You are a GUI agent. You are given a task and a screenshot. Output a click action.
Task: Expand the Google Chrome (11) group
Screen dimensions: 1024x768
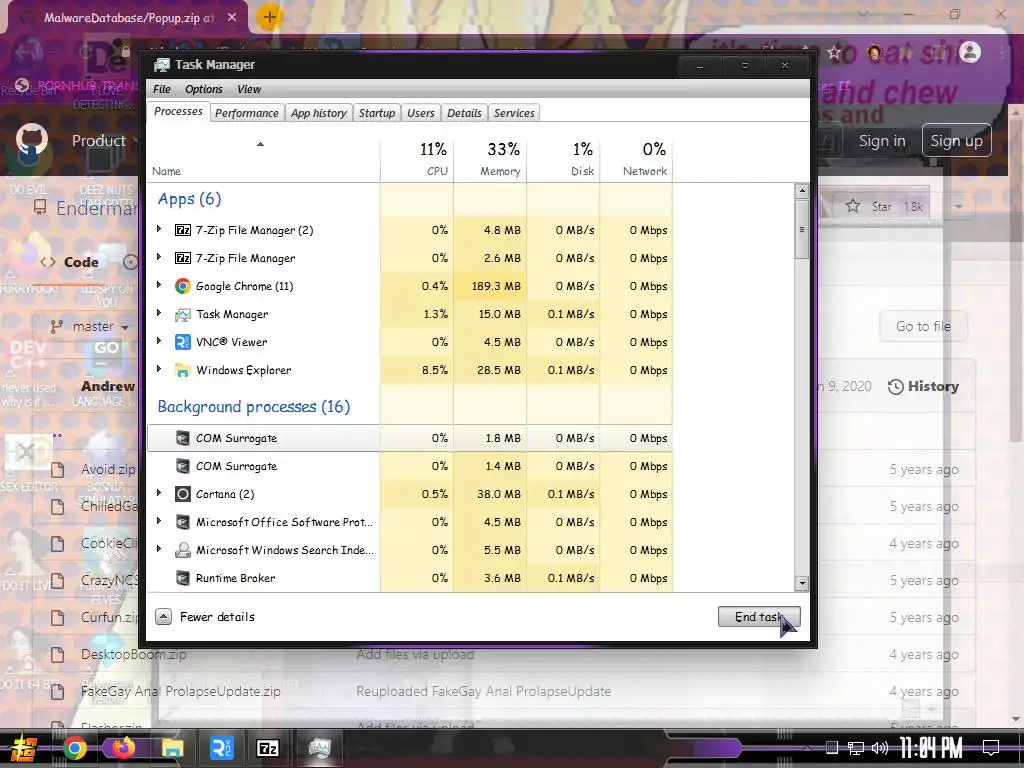click(x=159, y=285)
